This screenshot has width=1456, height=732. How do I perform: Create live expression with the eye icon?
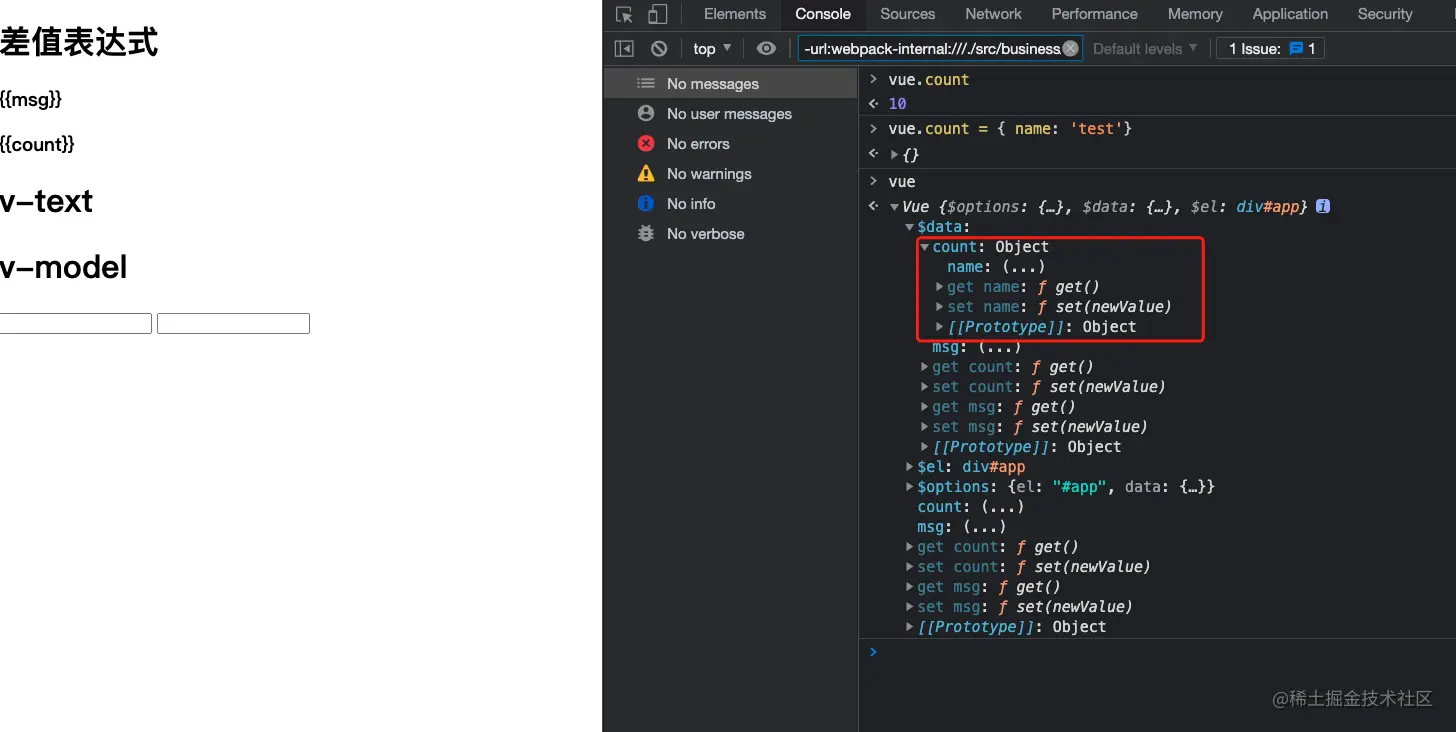(x=766, y=48)
